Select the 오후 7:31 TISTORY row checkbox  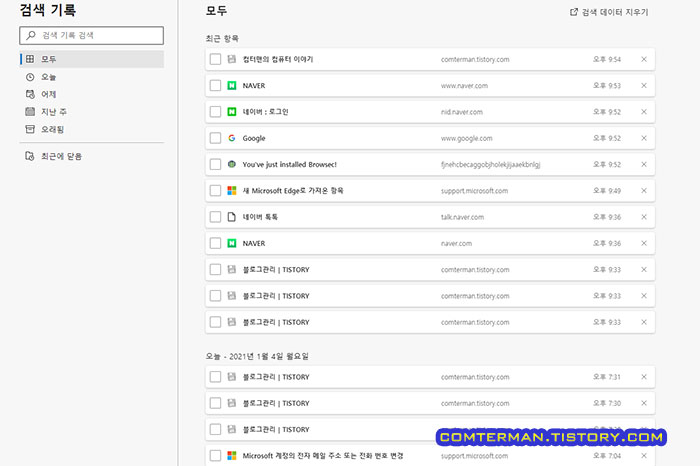click(x=215, y=377)
